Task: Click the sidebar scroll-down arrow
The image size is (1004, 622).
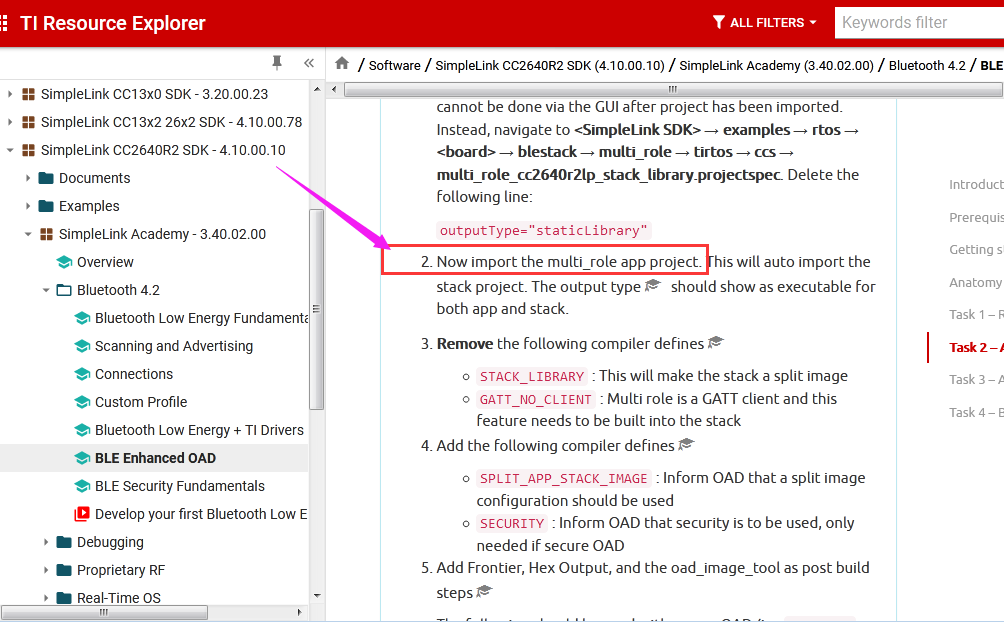Action: [317, 596]
